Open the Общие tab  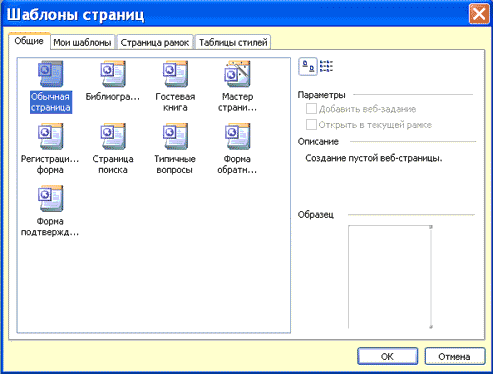coord(29,41)
